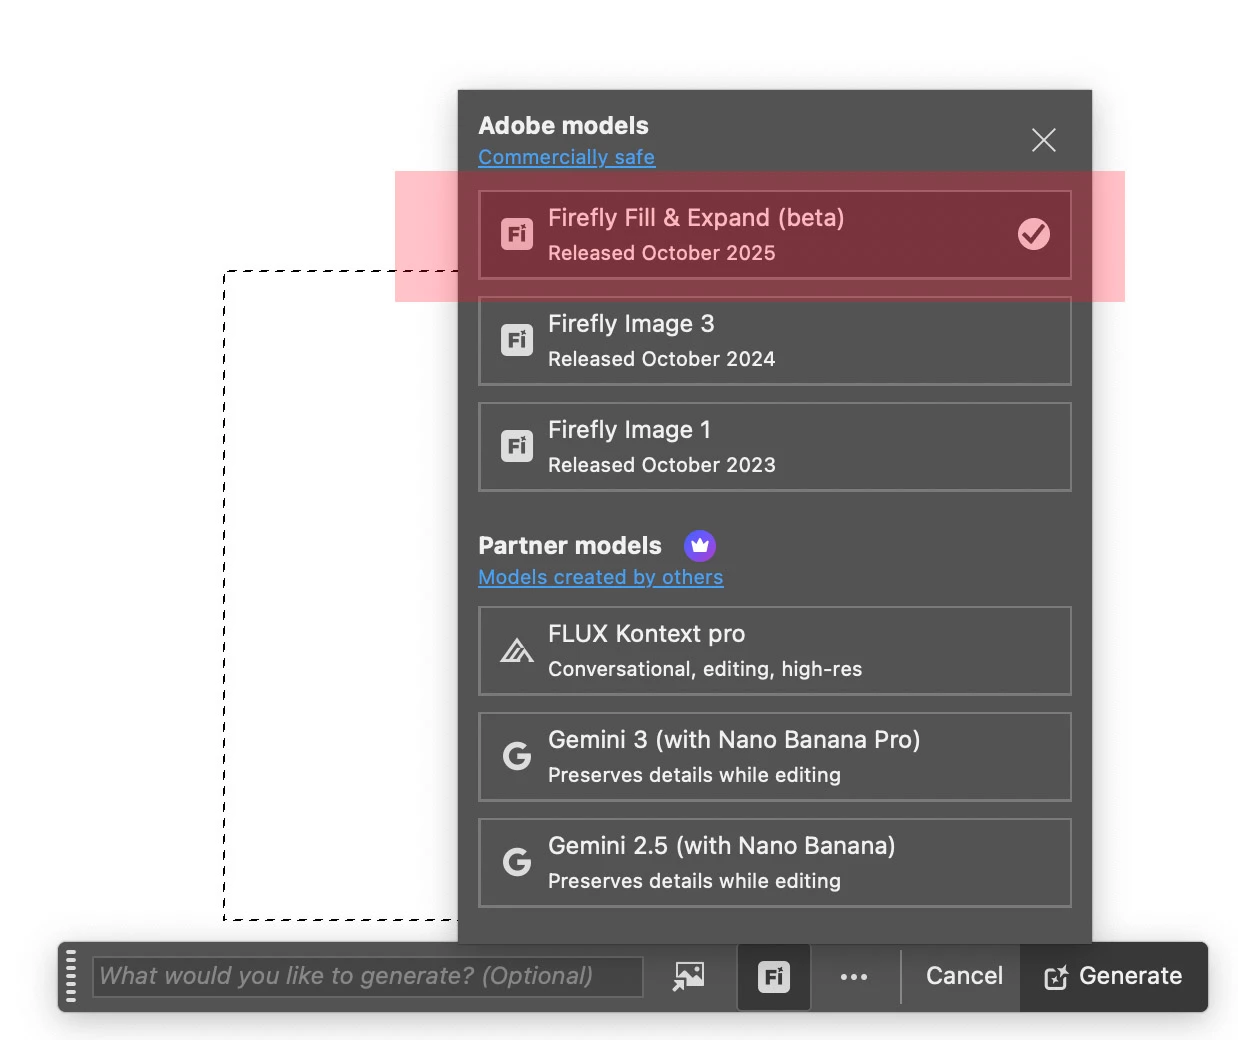
Task: Select Gemini 2.5 (with Nano Banana)
Action: click(775, 863)
